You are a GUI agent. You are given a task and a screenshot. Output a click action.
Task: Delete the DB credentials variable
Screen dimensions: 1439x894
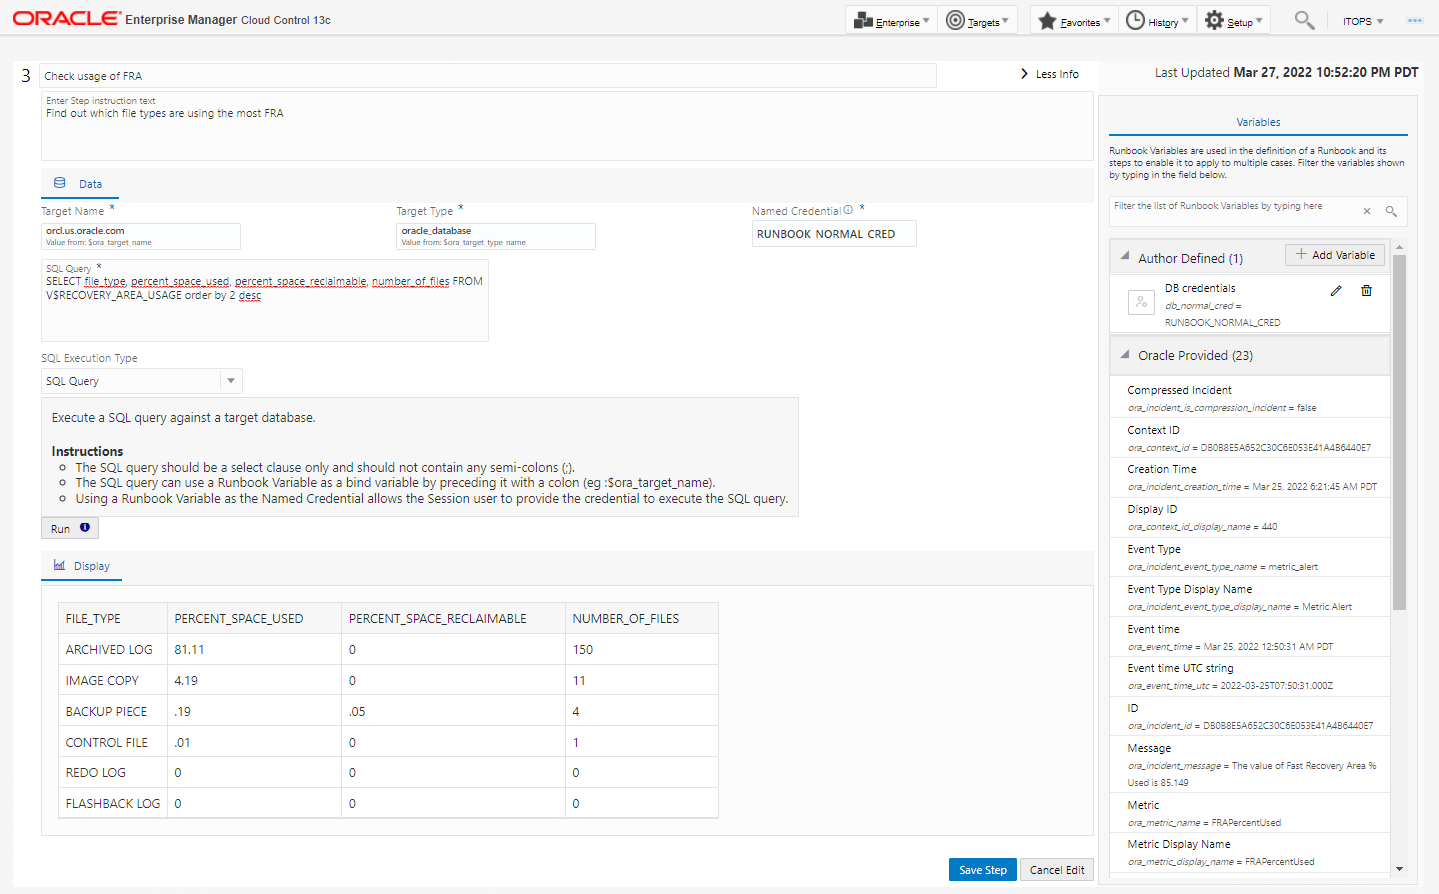coord(1366,291)
